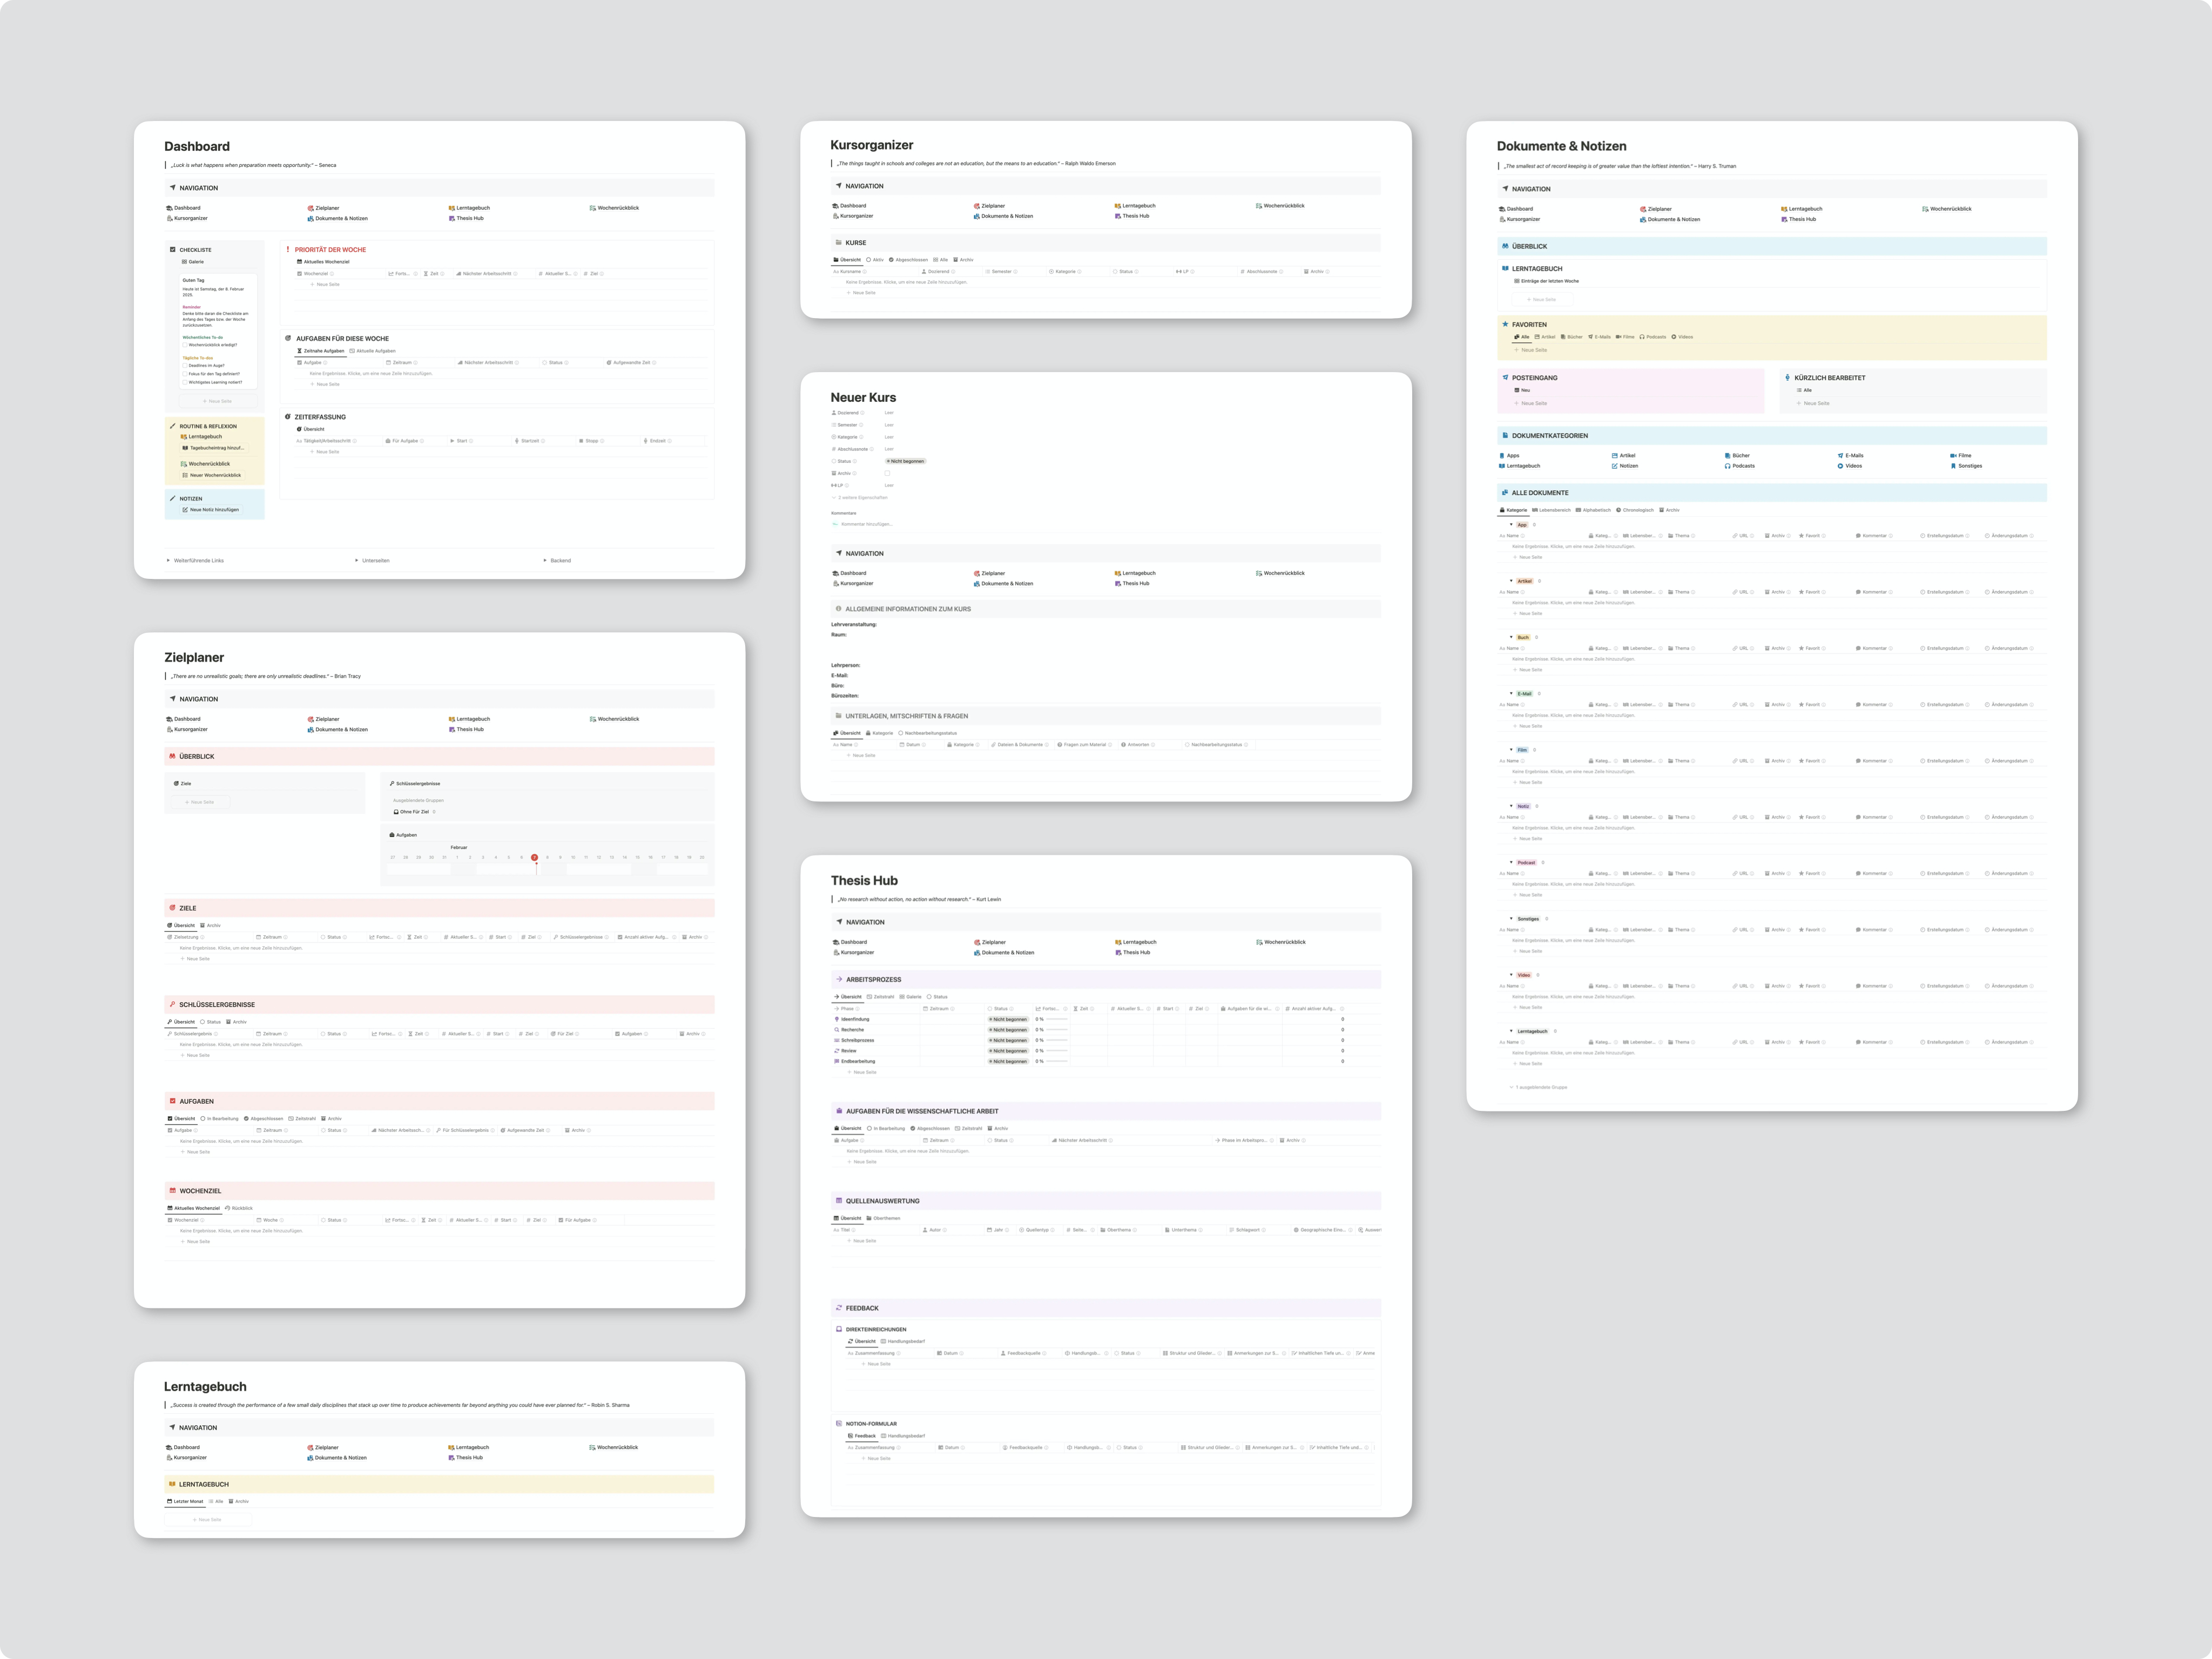Click the headphones icon next to Podcasts category
The height and width of the screenshot is (1659, 2212).
[x=1728, y=466]
